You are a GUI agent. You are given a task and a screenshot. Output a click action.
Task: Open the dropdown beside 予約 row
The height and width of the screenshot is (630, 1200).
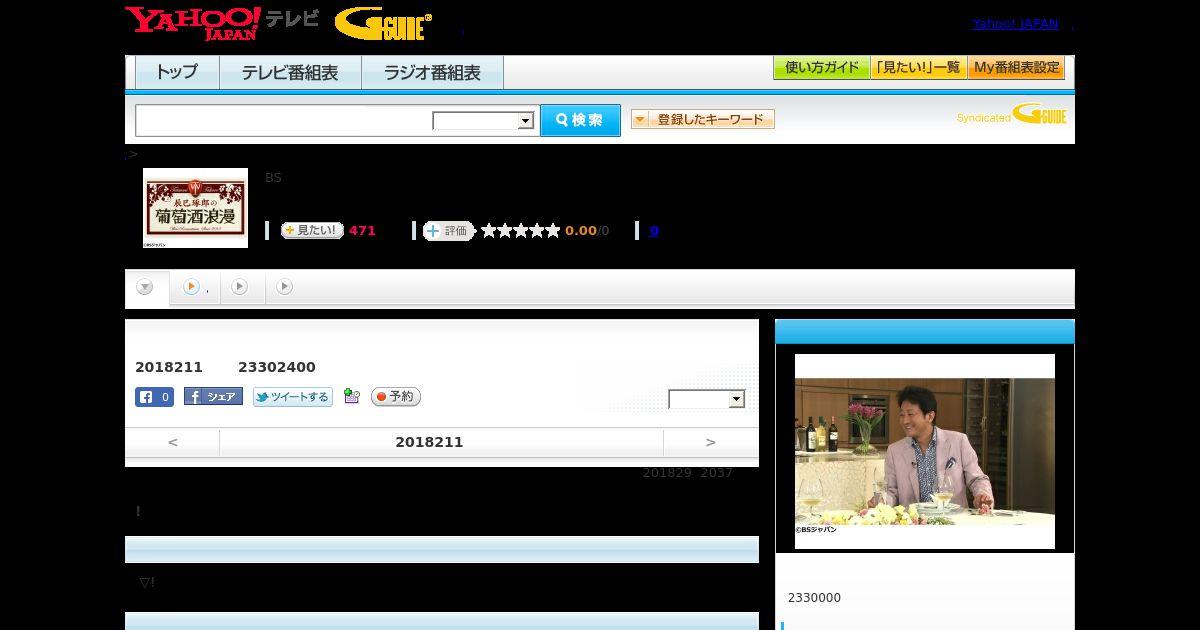tap(707, 399)
